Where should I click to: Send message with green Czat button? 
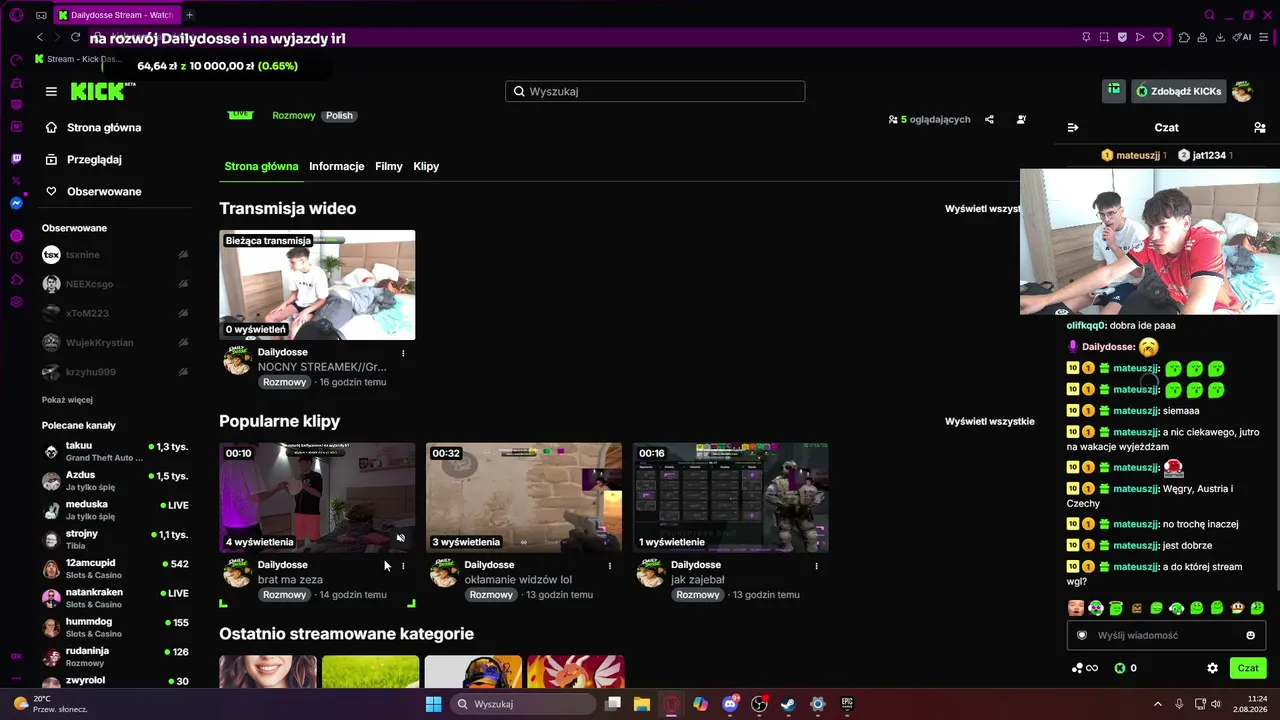click(x=1248, y=668)
